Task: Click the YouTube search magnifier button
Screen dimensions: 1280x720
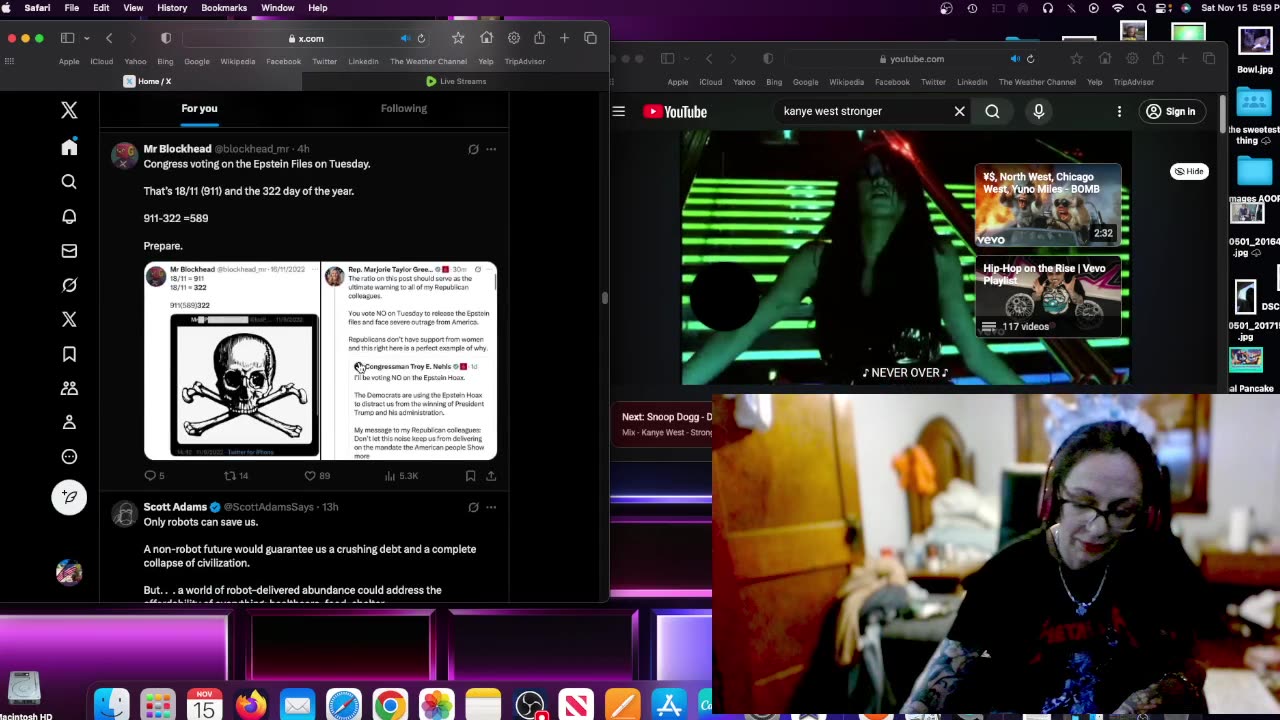Action: click(992, 112)
